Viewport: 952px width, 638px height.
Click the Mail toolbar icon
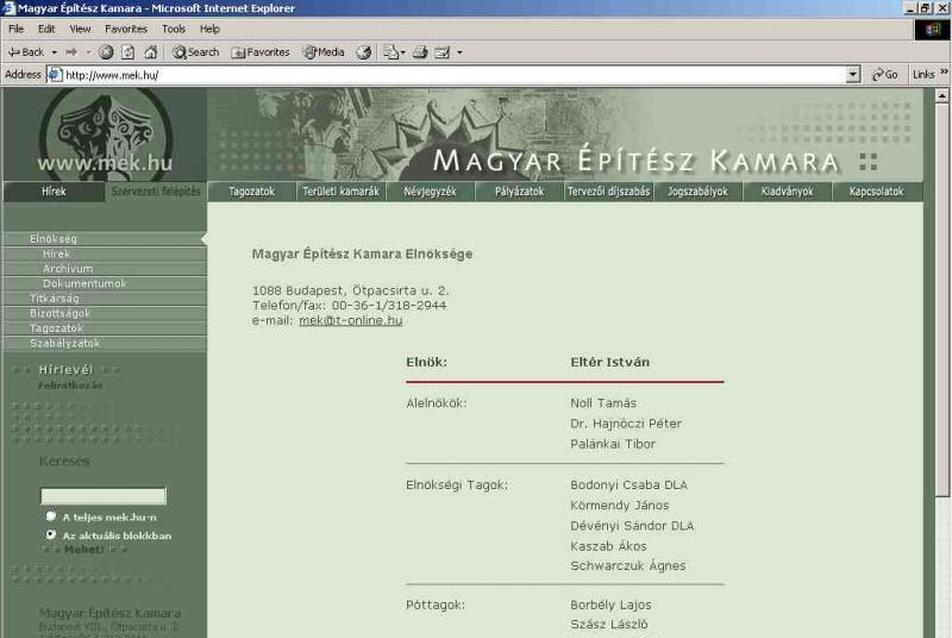tap(390, 52)
